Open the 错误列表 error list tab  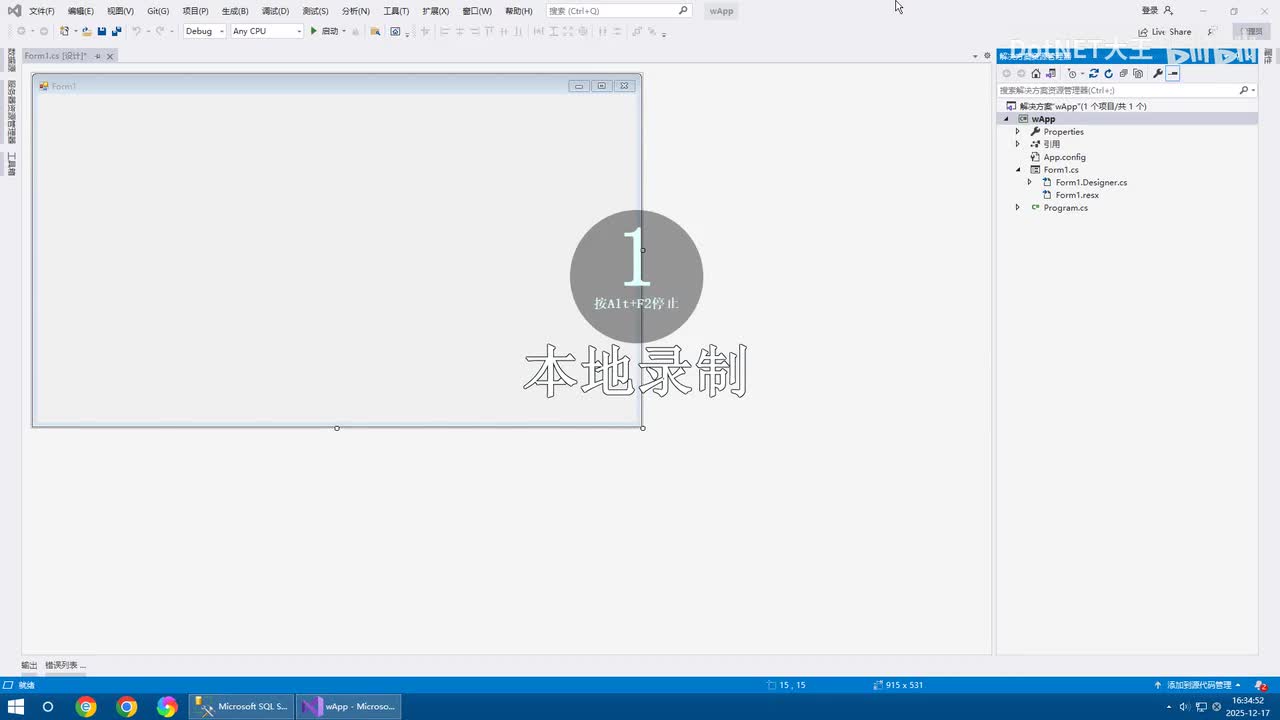(65, 665)
